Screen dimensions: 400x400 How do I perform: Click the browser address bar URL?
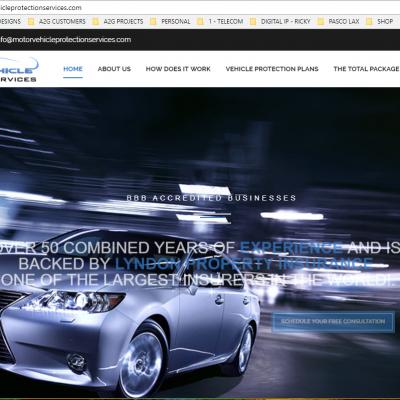coord(41,7)
